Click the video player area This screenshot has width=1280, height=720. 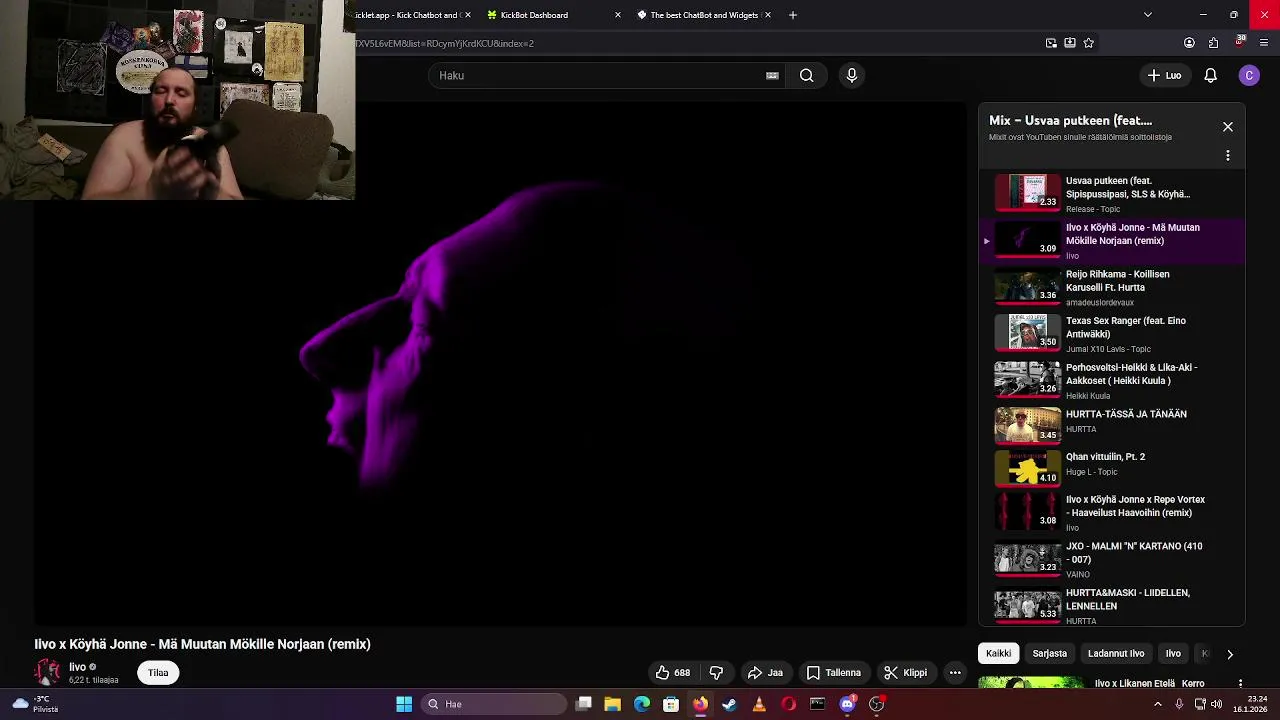500,365
